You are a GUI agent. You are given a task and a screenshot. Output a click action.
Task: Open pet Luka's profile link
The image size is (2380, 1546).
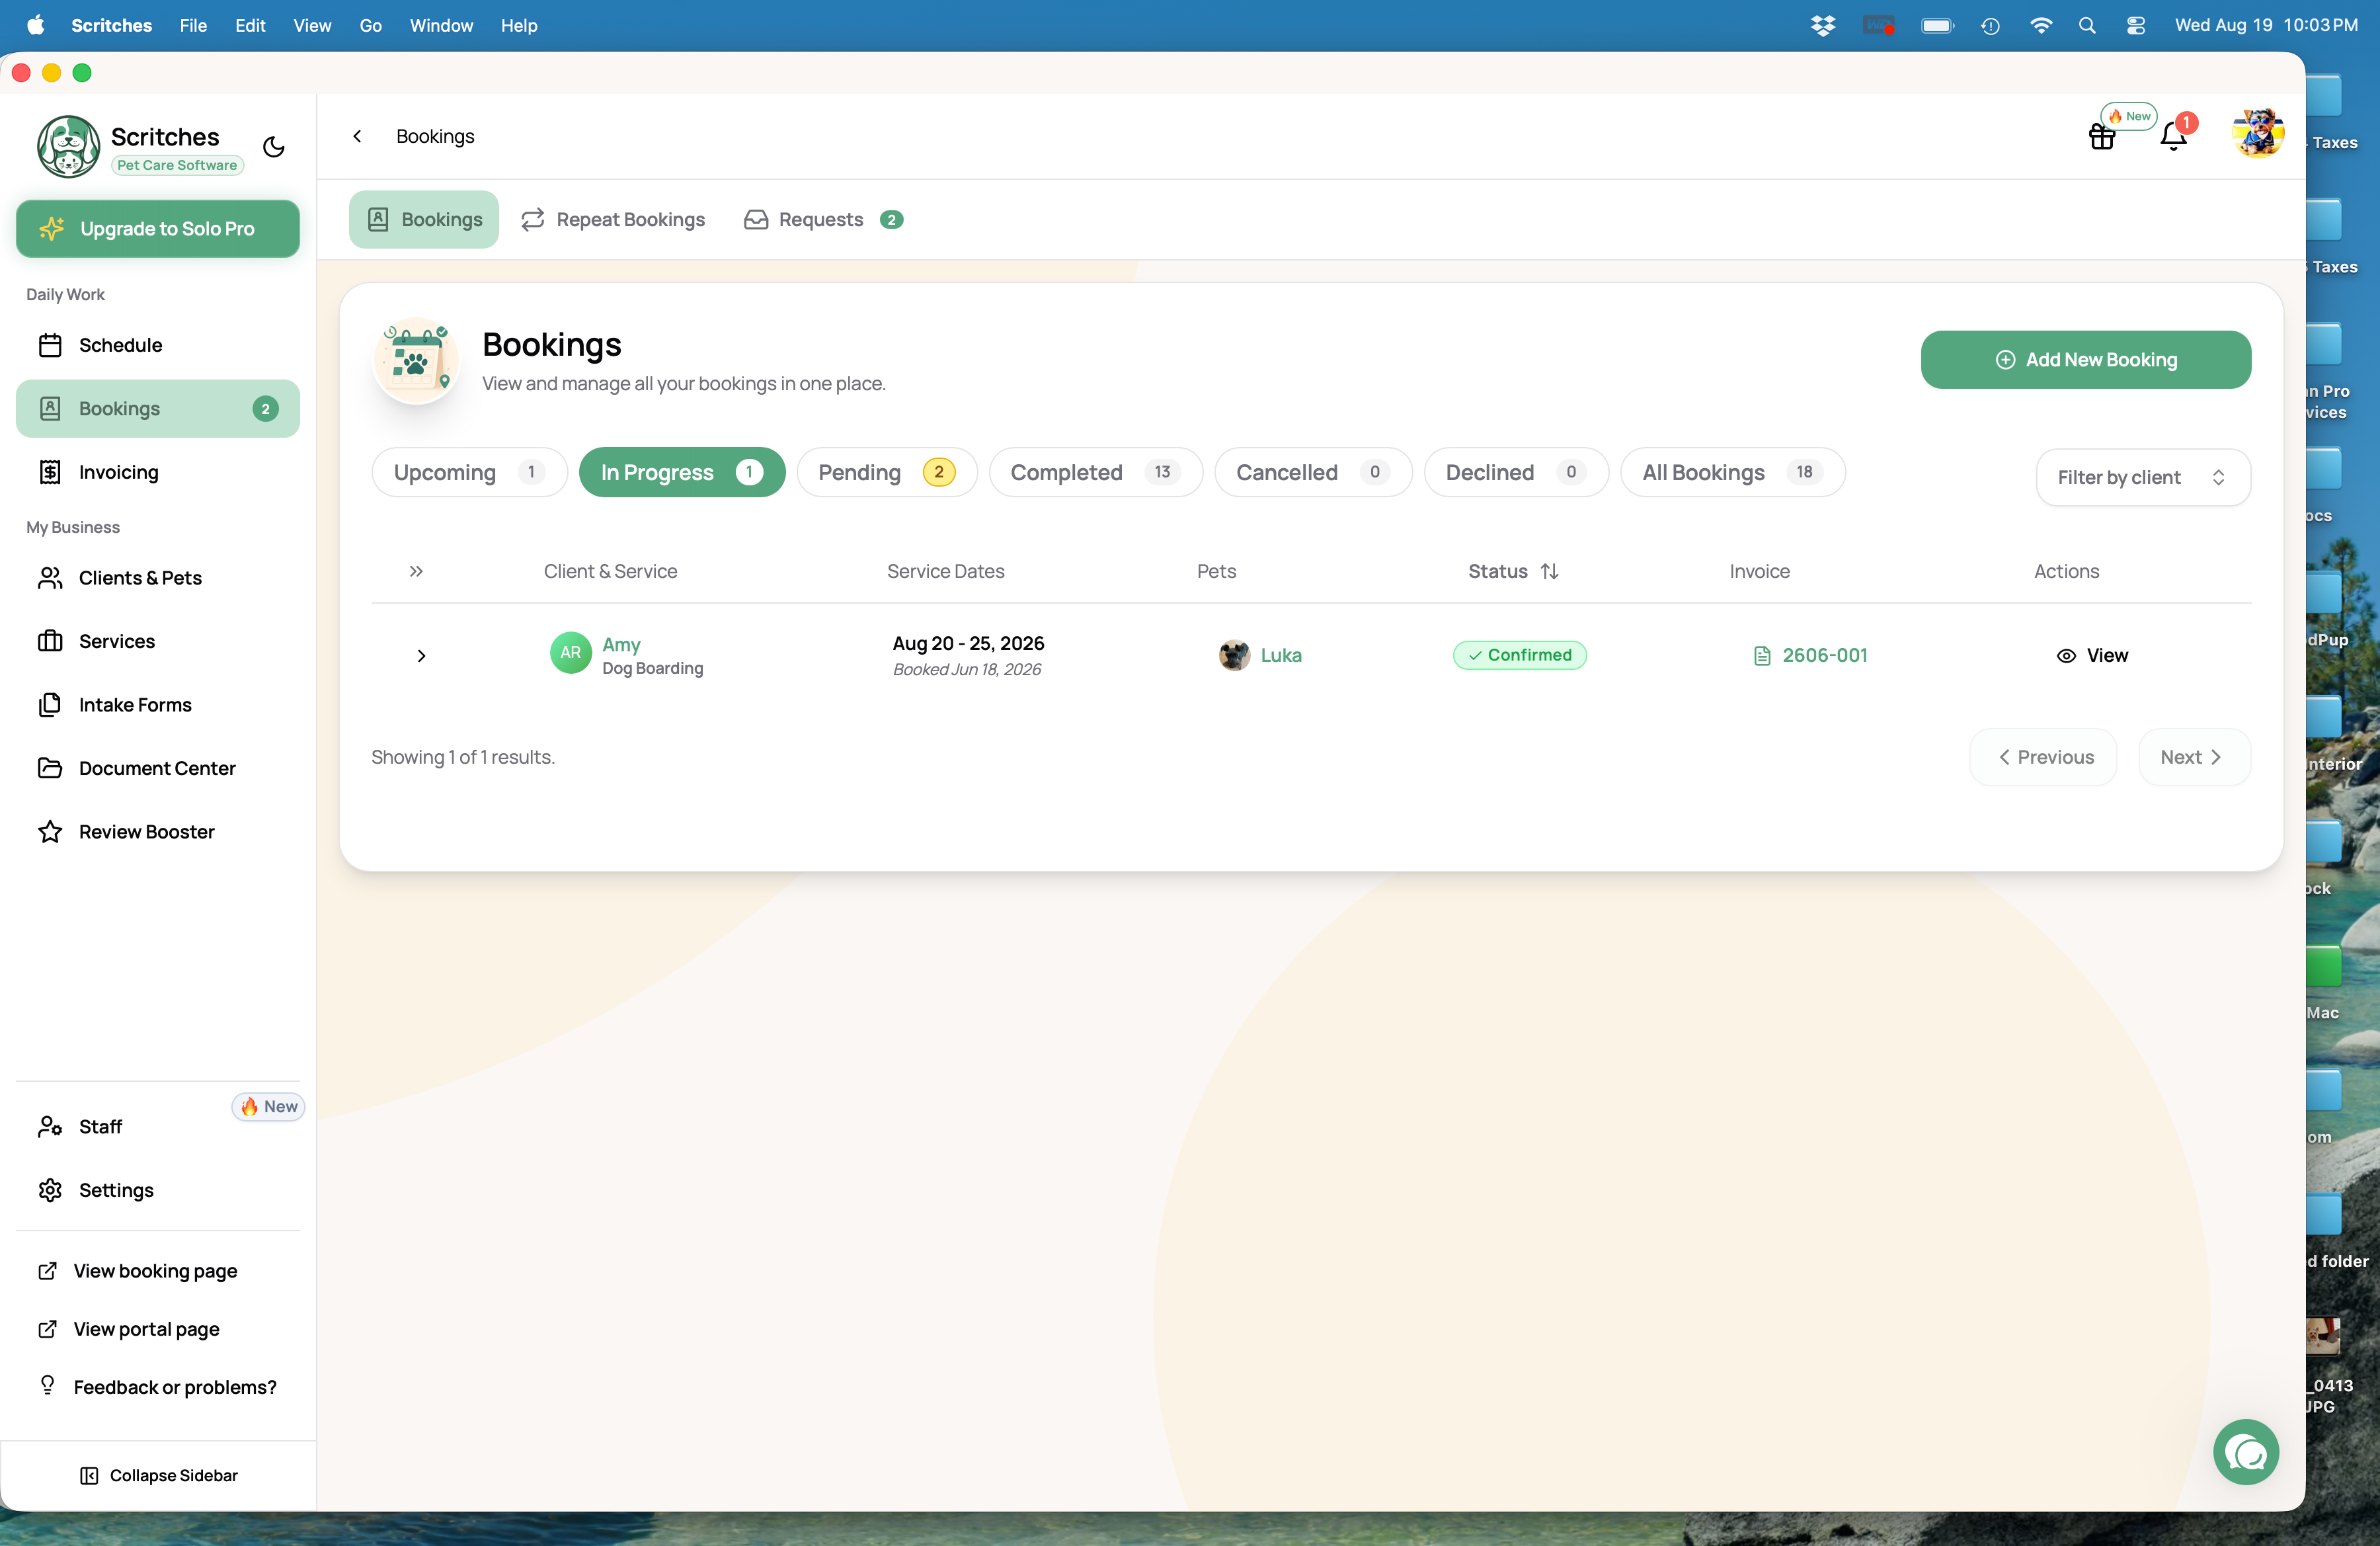[1281, 656]
